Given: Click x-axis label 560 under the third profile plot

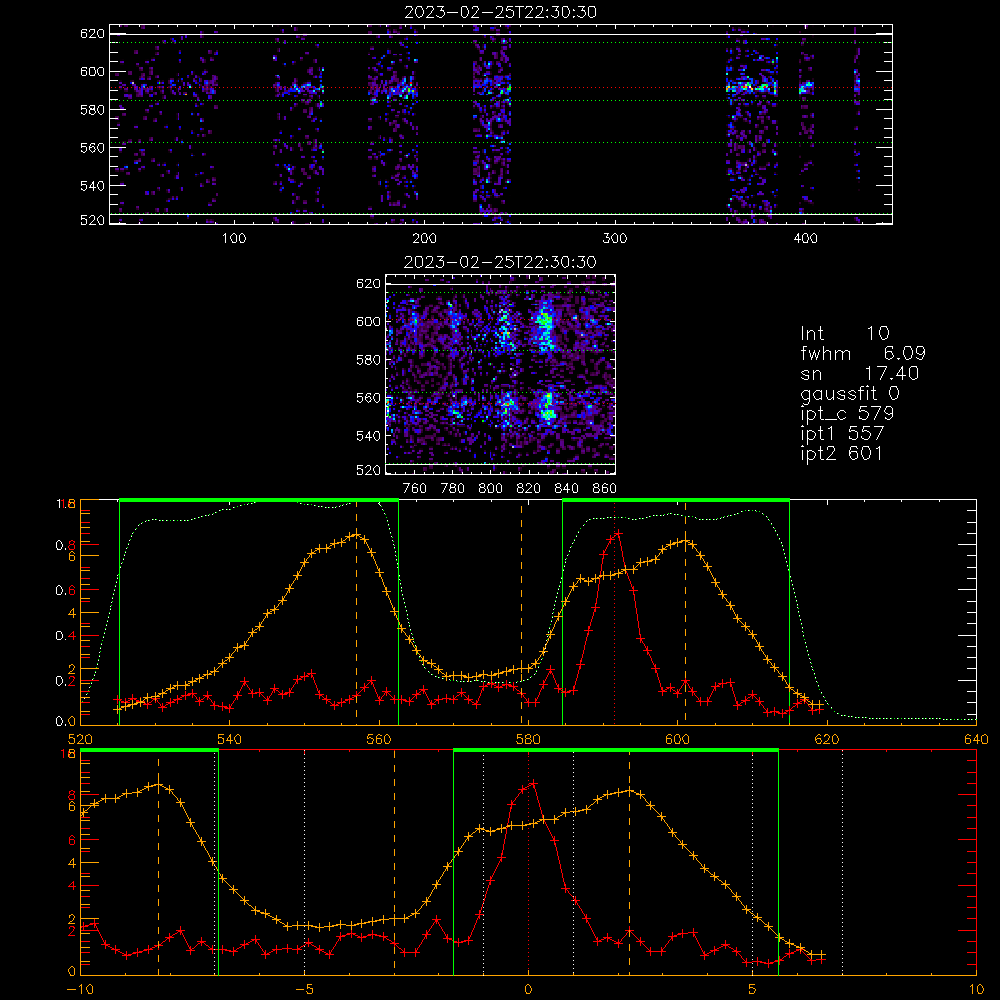Looking at the screenshot, I should click(x=379, y=739).
